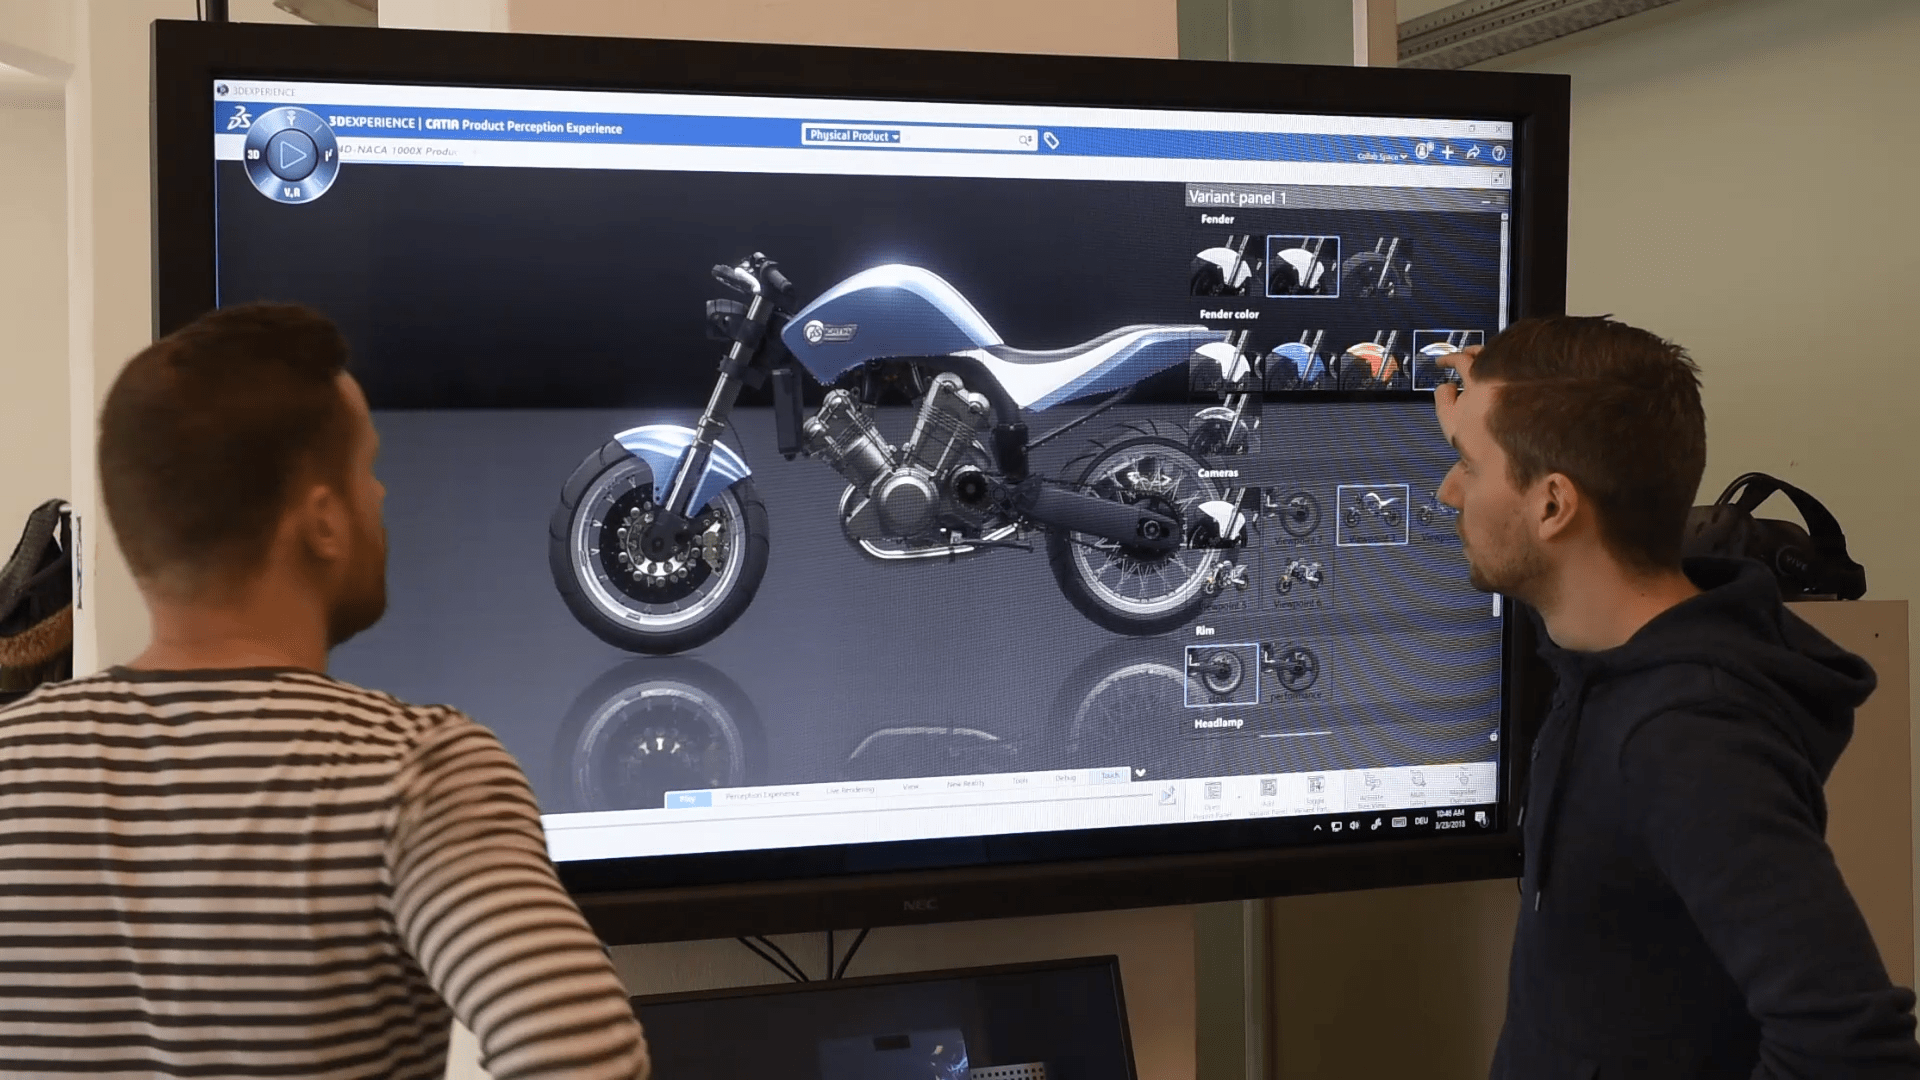This screenshot has width=1920, height=1080.
Task: Select the Viewpoint 2 camera thumbnail
Action: coord(1297,515)
